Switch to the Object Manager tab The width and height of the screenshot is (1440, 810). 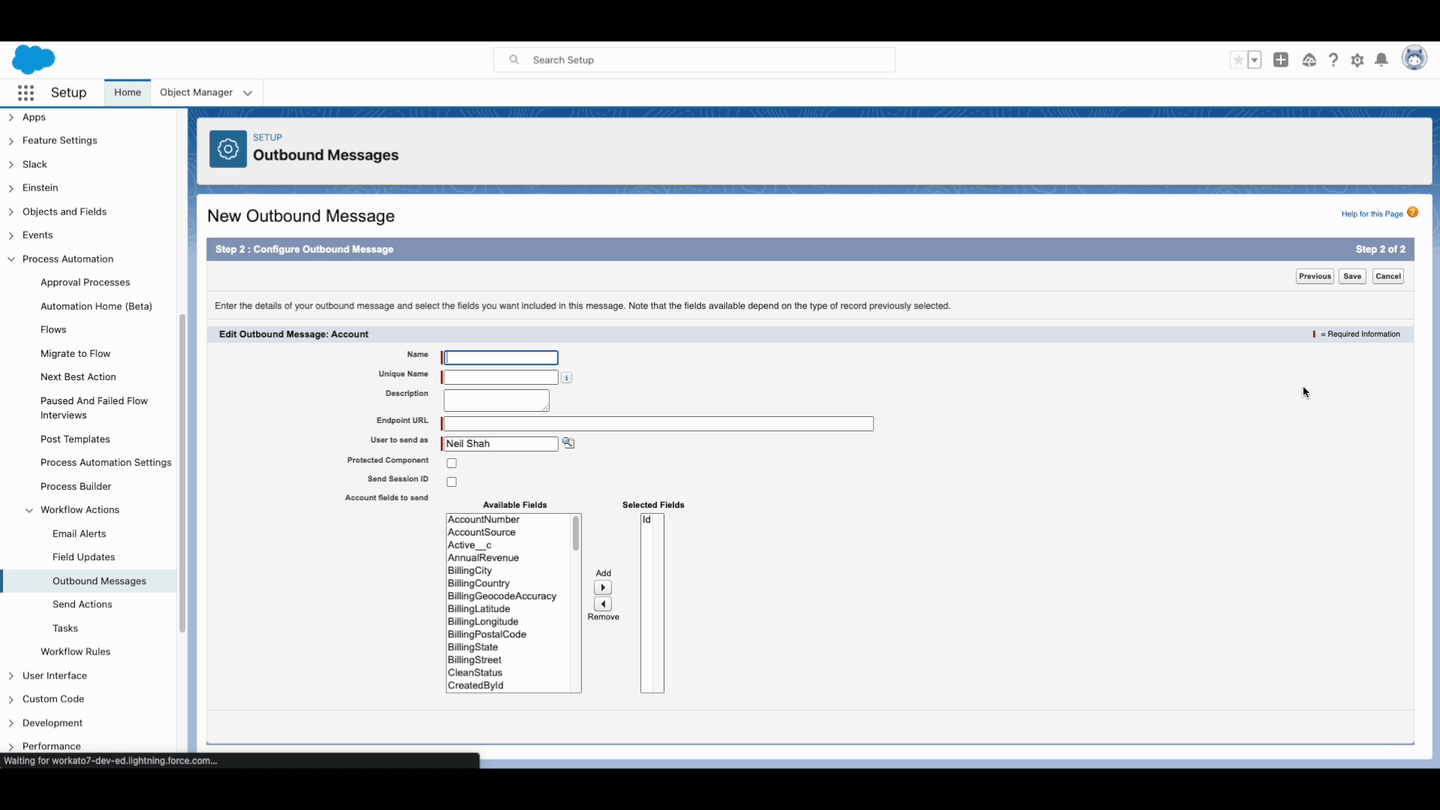(x=197, y=92)
